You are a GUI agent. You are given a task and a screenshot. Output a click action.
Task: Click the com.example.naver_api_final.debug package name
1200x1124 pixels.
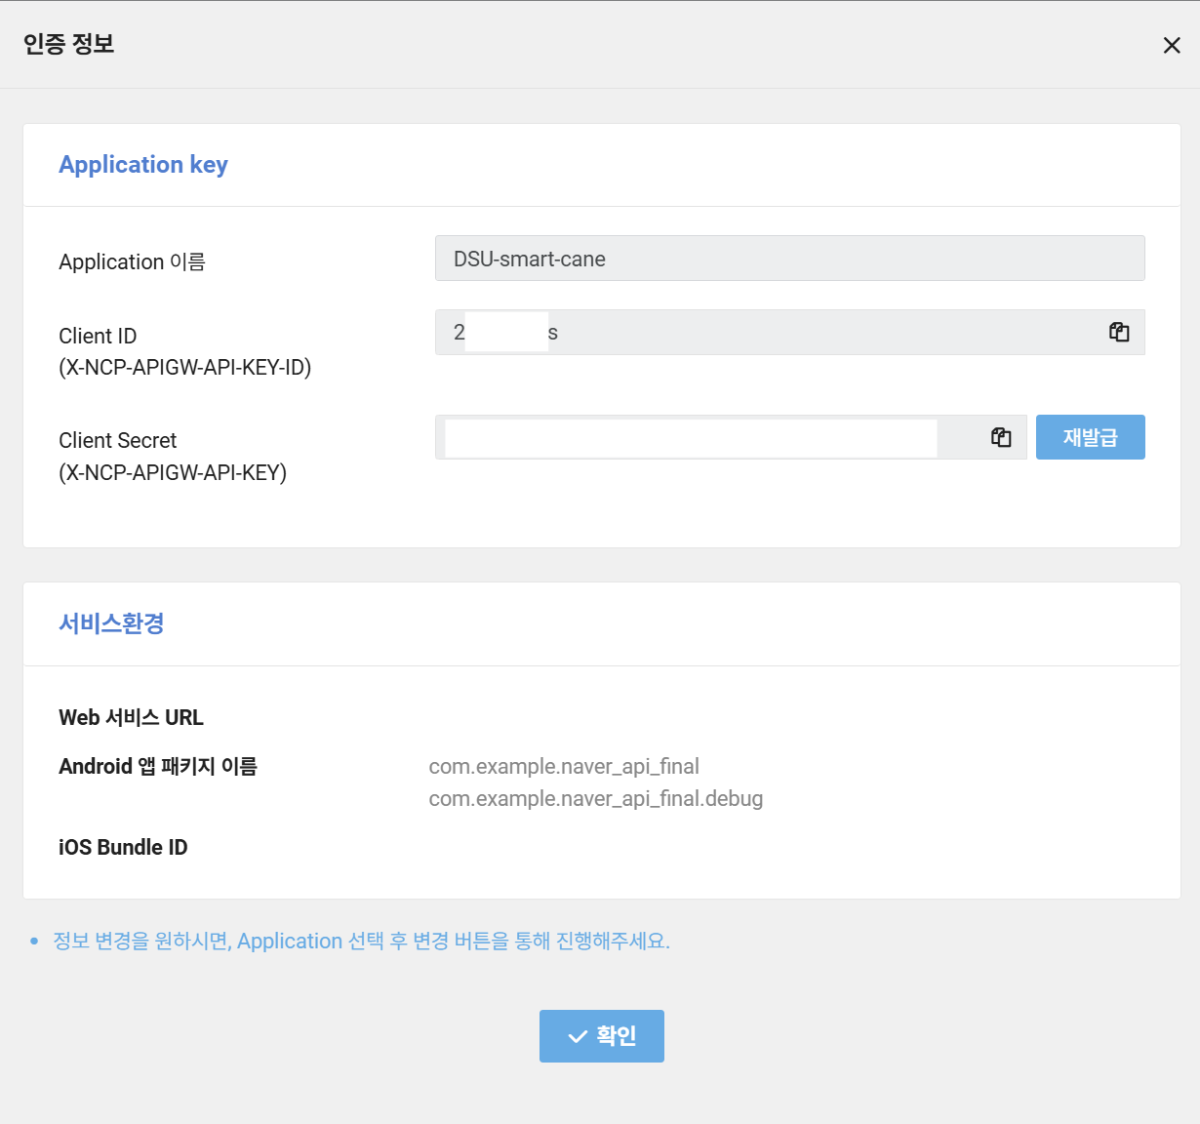[x=595, y=799]
